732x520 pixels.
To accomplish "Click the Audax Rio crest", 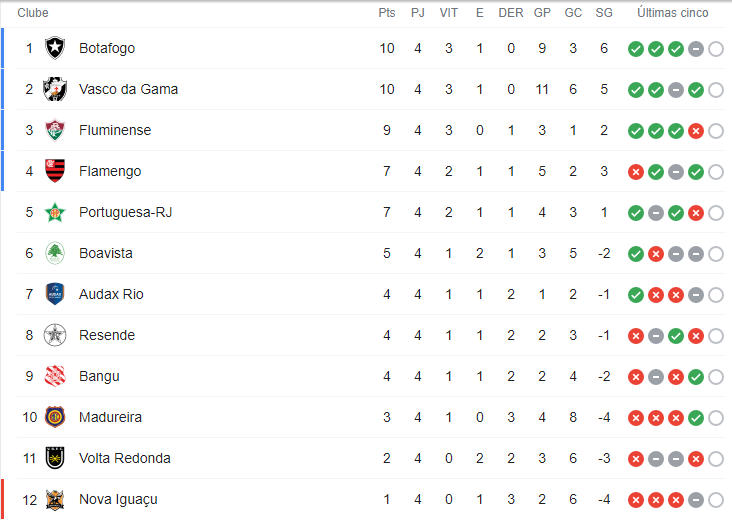I will [x=55, y=294].
